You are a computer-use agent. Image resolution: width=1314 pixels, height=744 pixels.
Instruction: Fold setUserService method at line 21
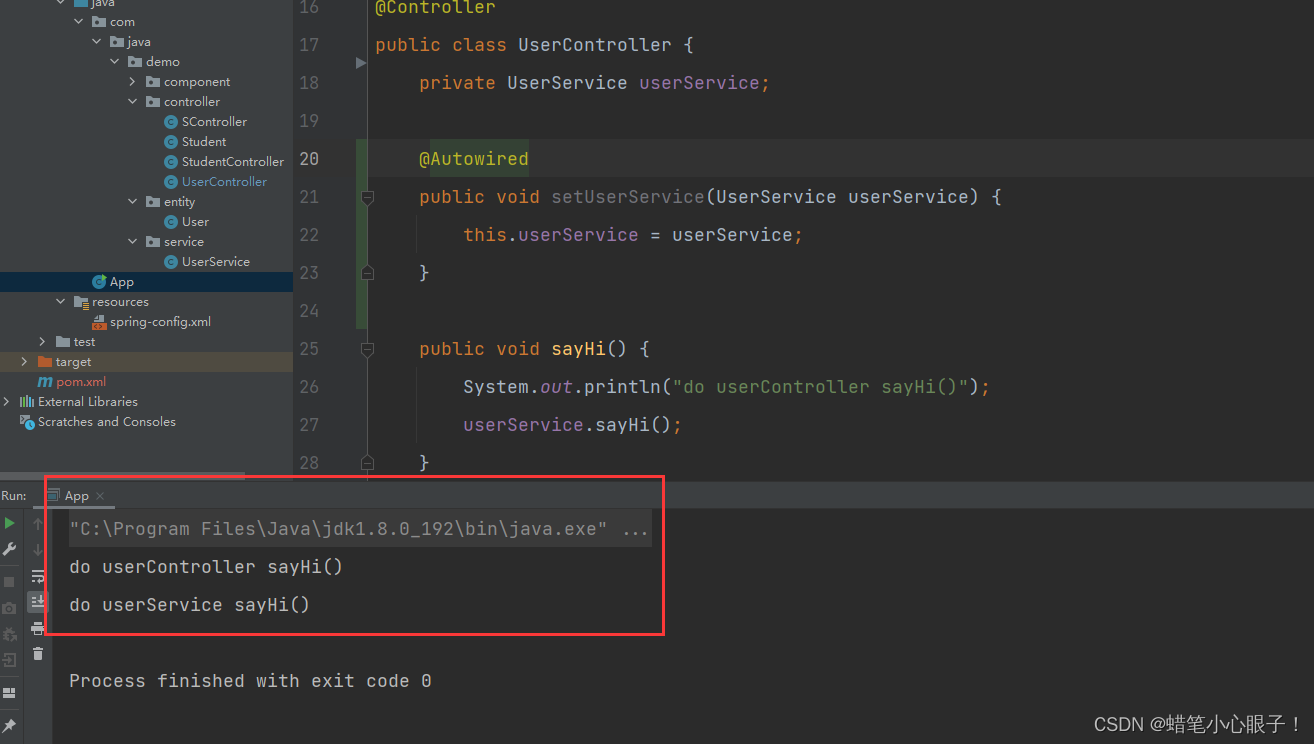367,197
